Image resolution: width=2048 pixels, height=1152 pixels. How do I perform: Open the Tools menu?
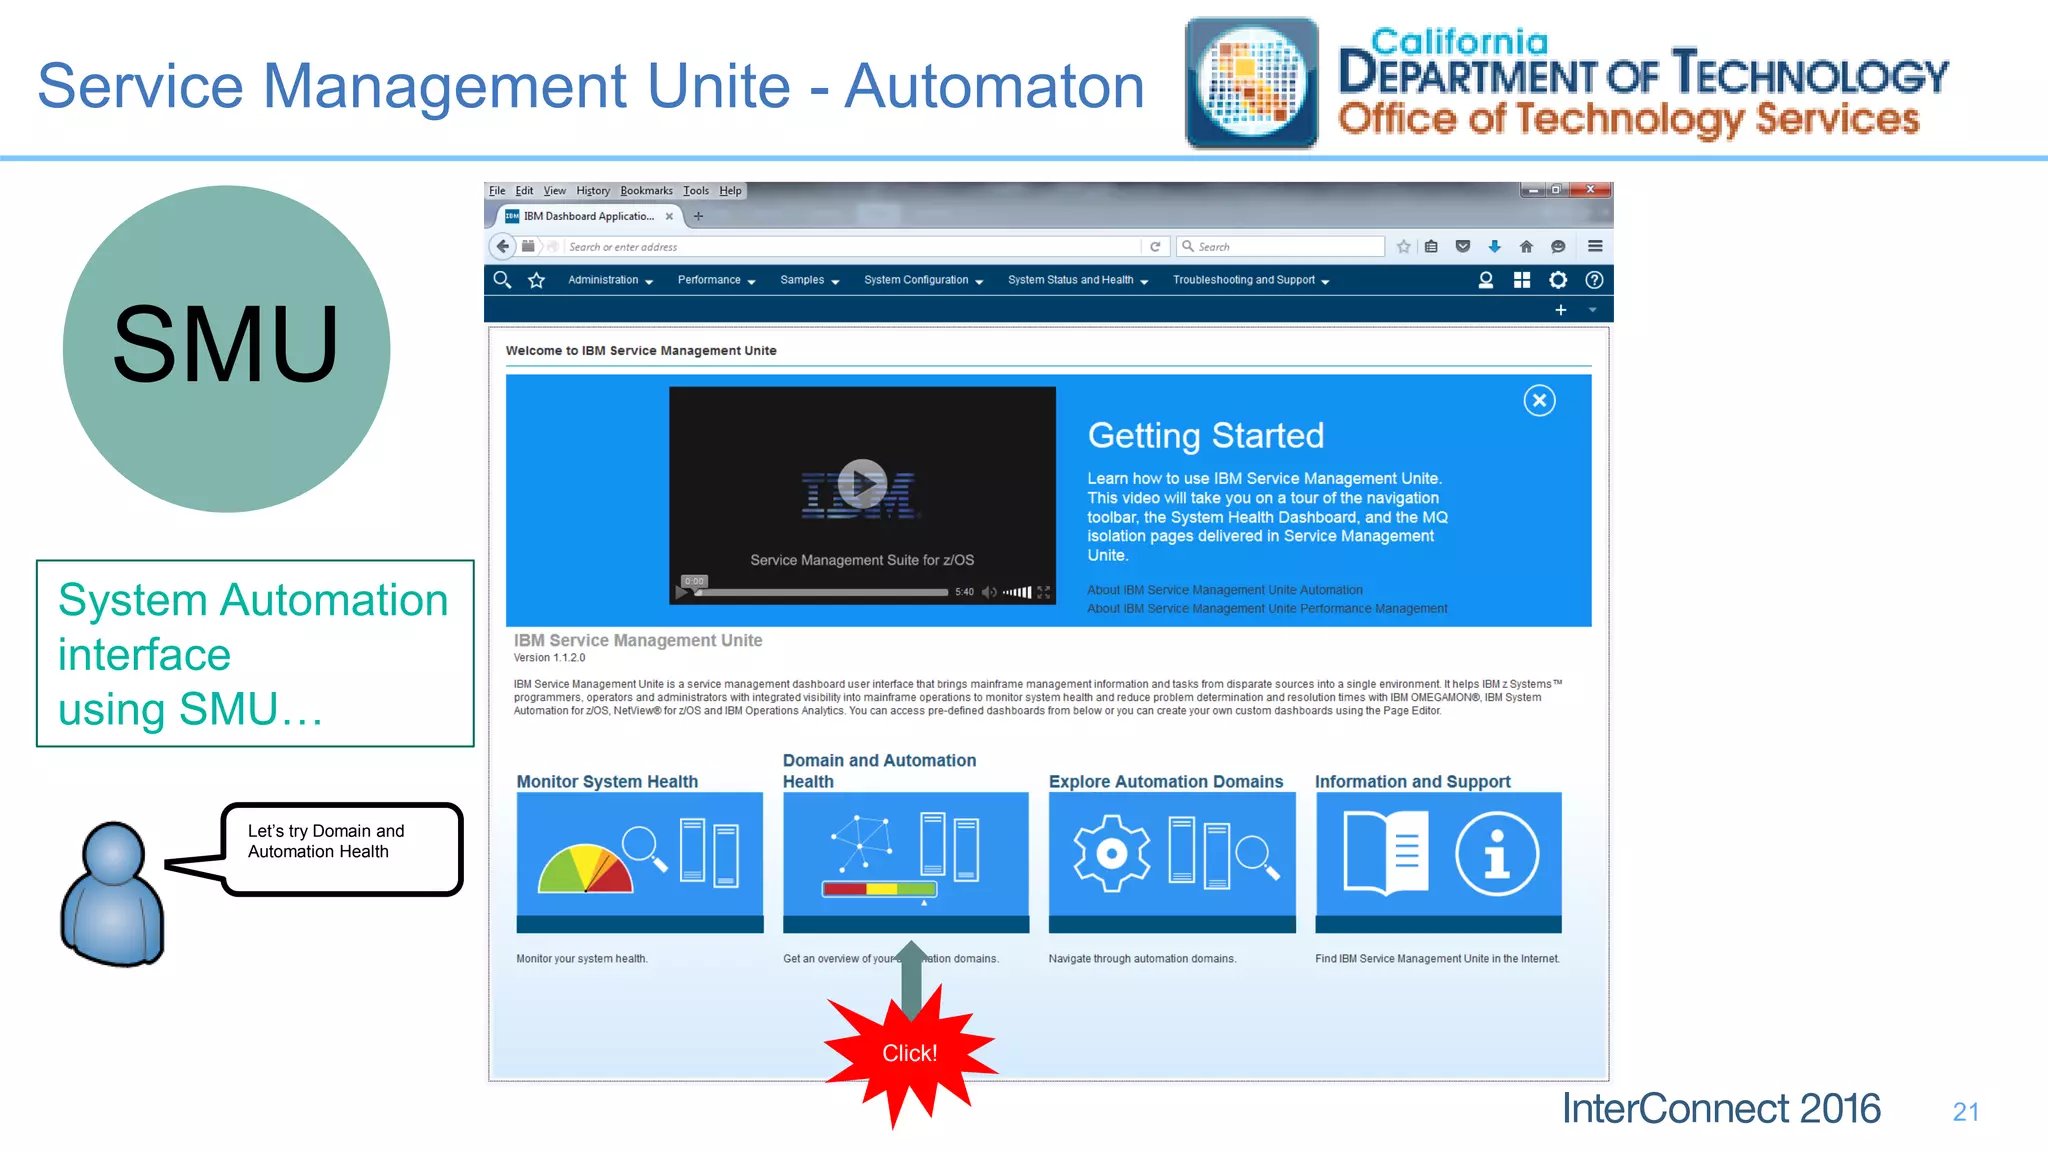[x=696, y=190]
